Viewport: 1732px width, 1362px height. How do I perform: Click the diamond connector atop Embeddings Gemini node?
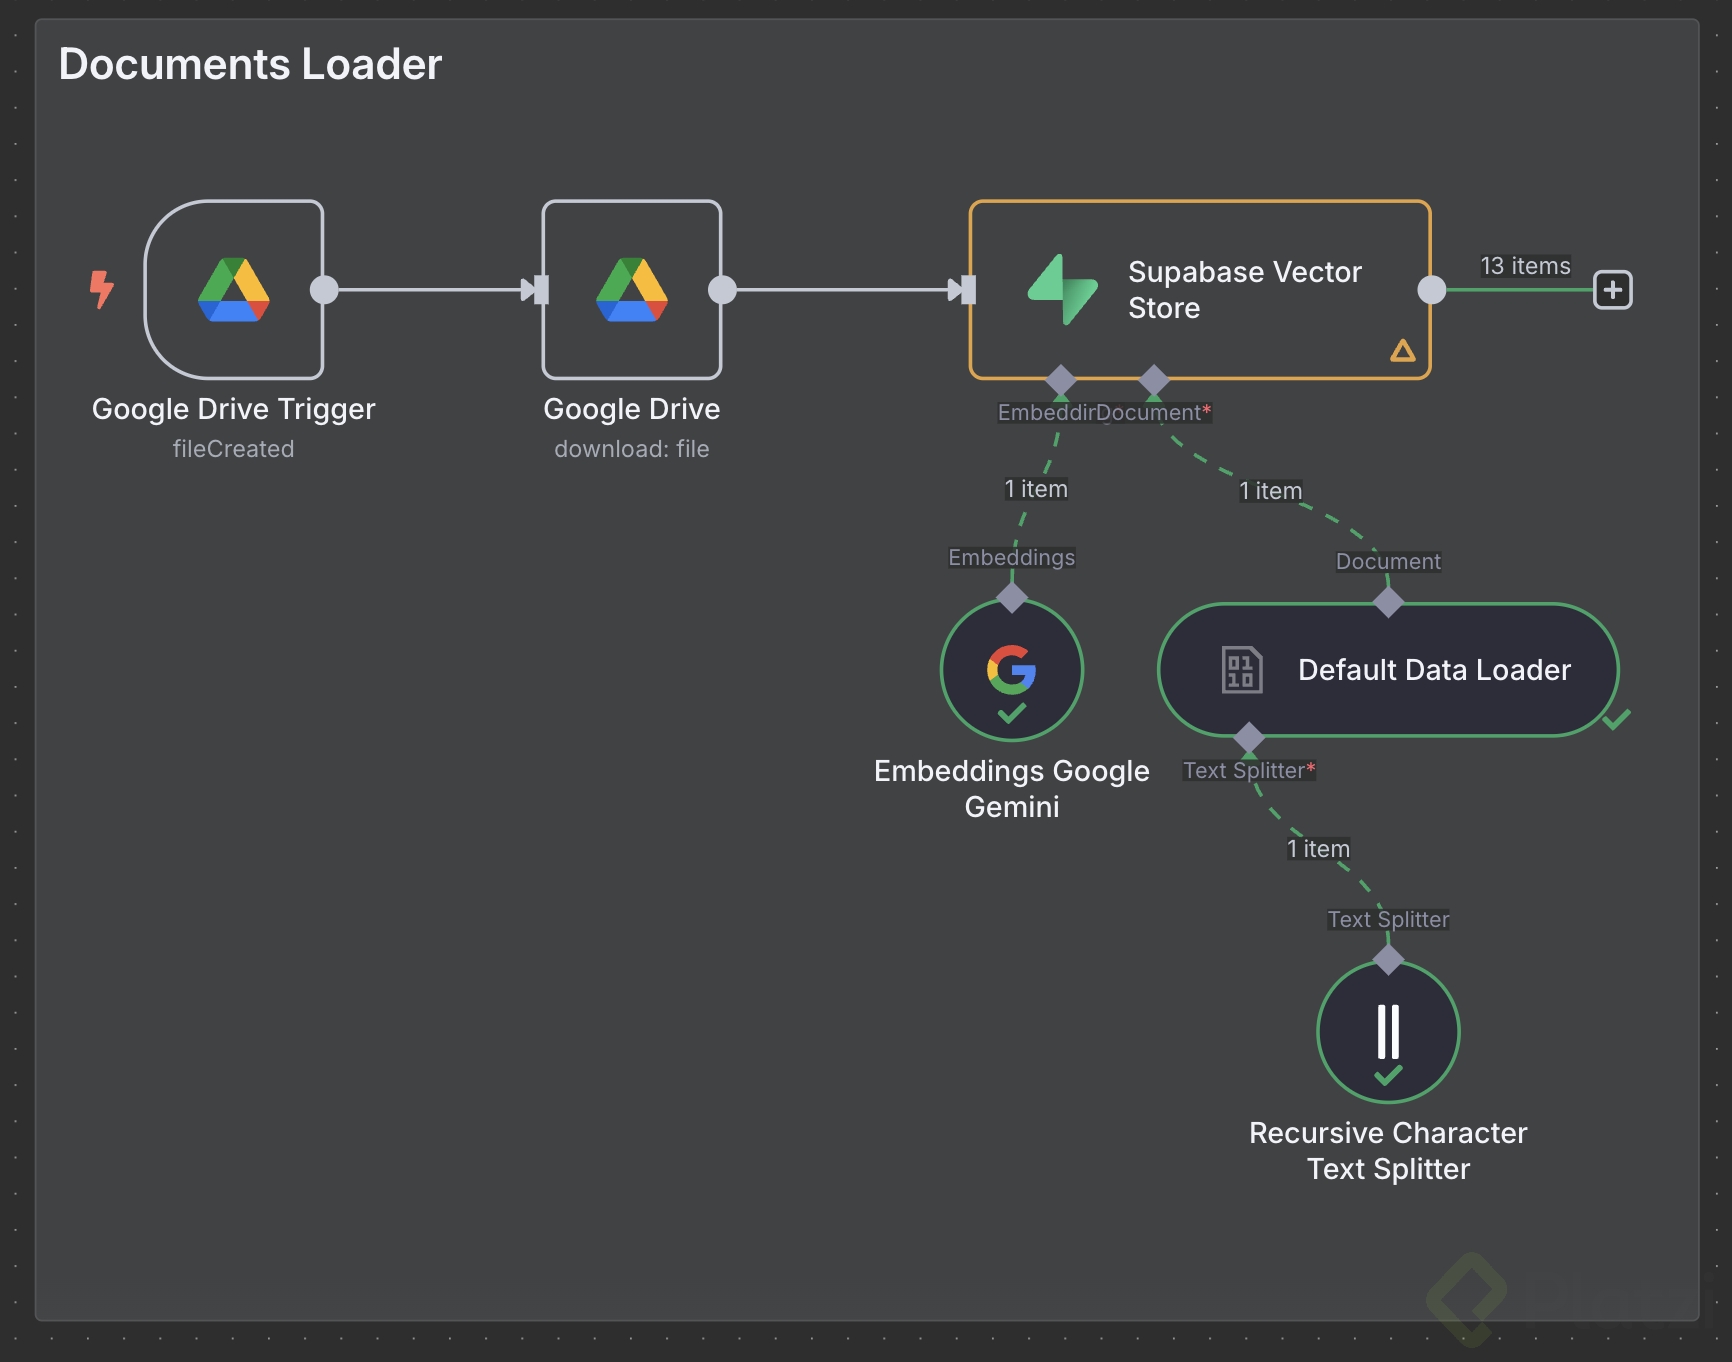point(1012,598)
